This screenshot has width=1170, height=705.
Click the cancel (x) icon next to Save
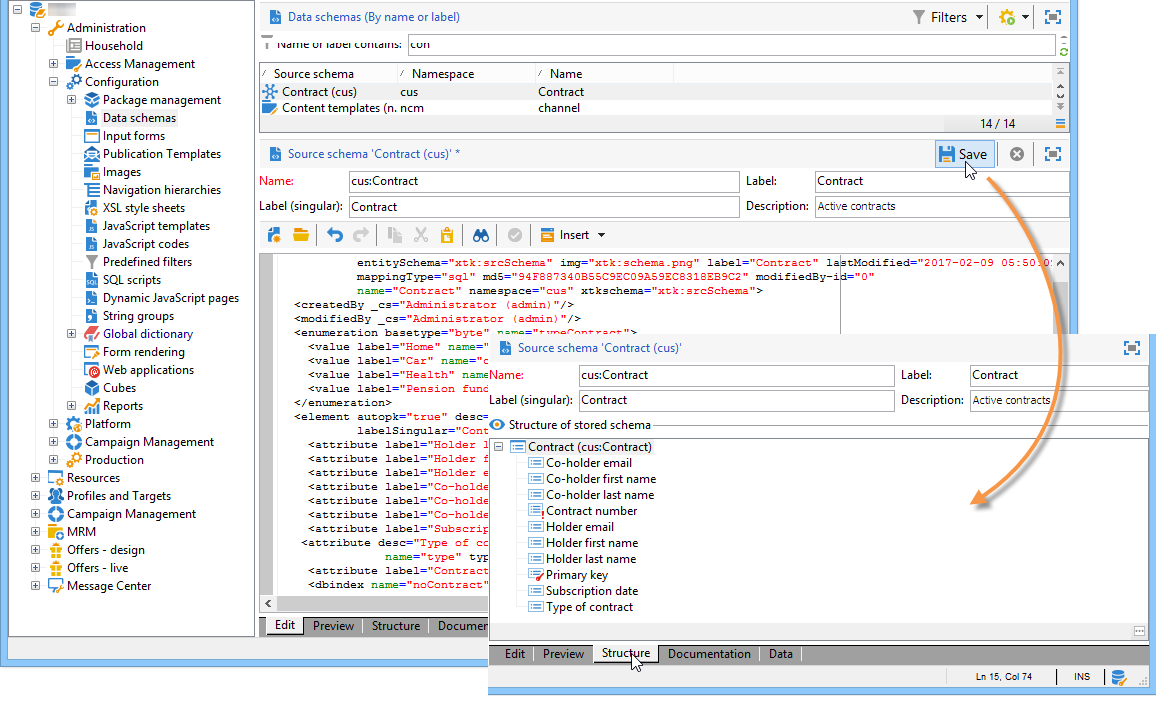pyautogui.click(x=1016, y=154)
